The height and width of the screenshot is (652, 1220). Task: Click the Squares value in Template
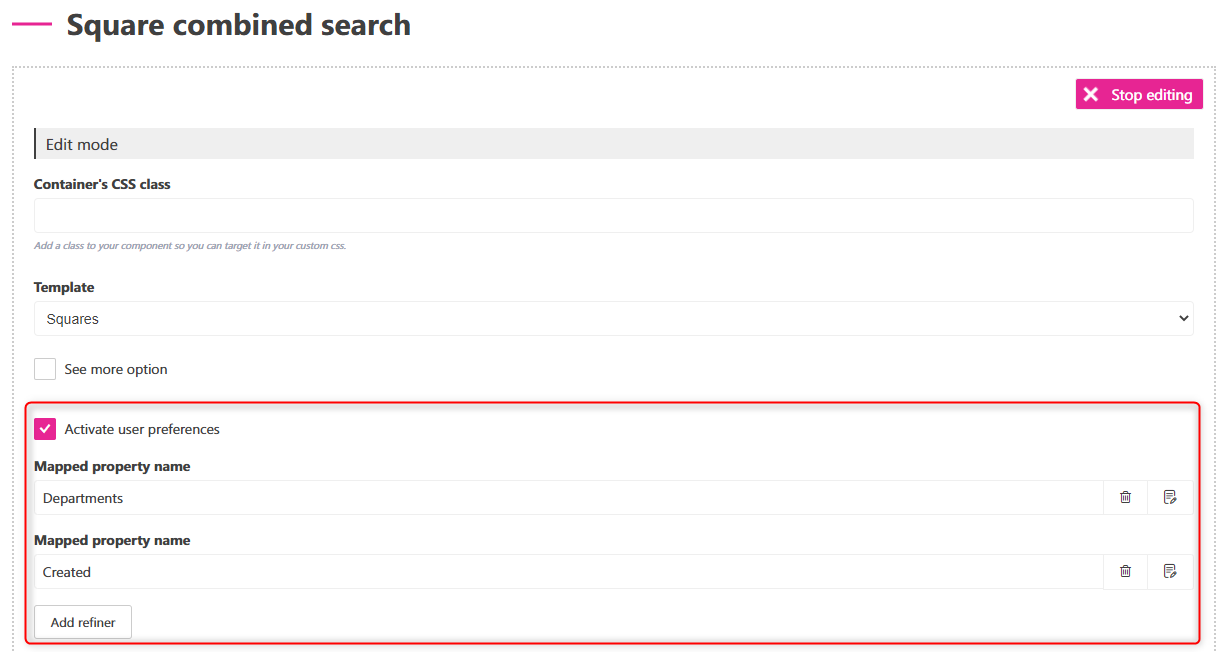click(73, 319)
